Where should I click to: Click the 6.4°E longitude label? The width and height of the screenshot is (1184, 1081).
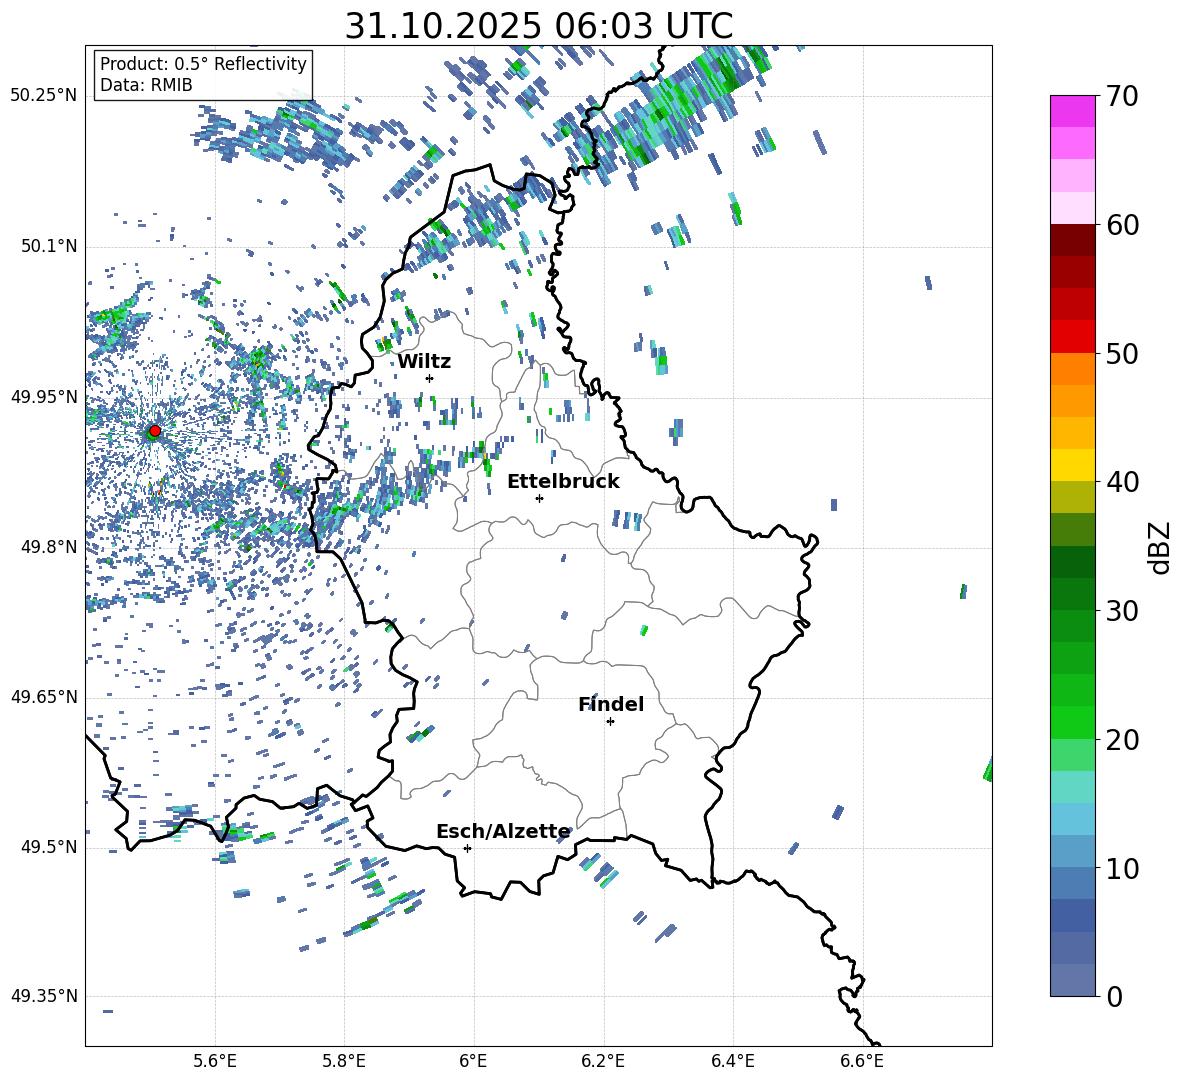[x=732, y=1061]
